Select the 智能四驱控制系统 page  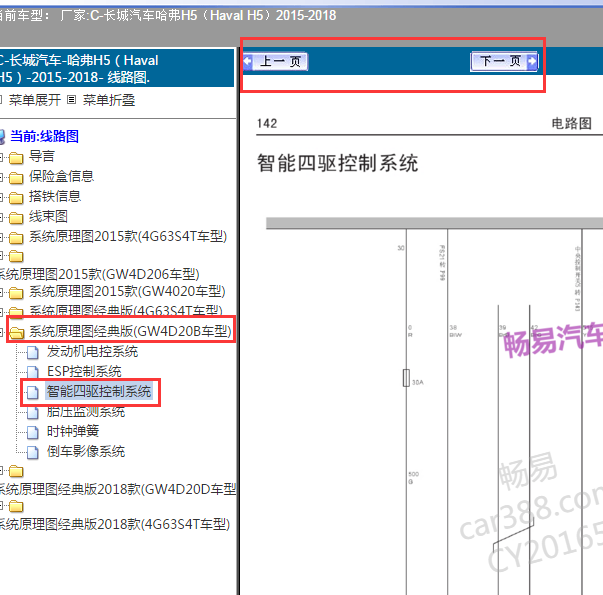pyautogui.click(x=99, y=391)
